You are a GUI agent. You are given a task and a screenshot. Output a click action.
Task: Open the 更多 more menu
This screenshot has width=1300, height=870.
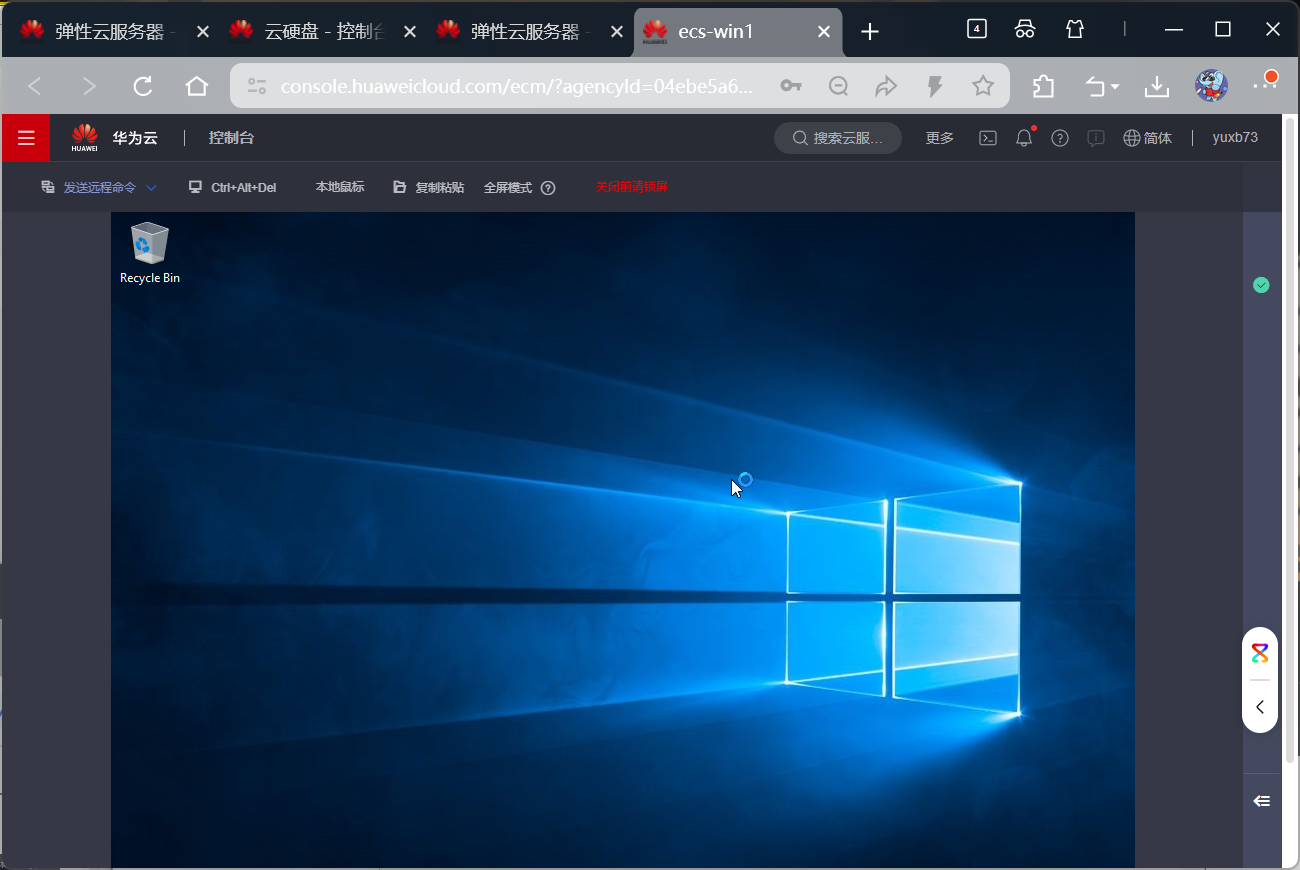point(939,137)
